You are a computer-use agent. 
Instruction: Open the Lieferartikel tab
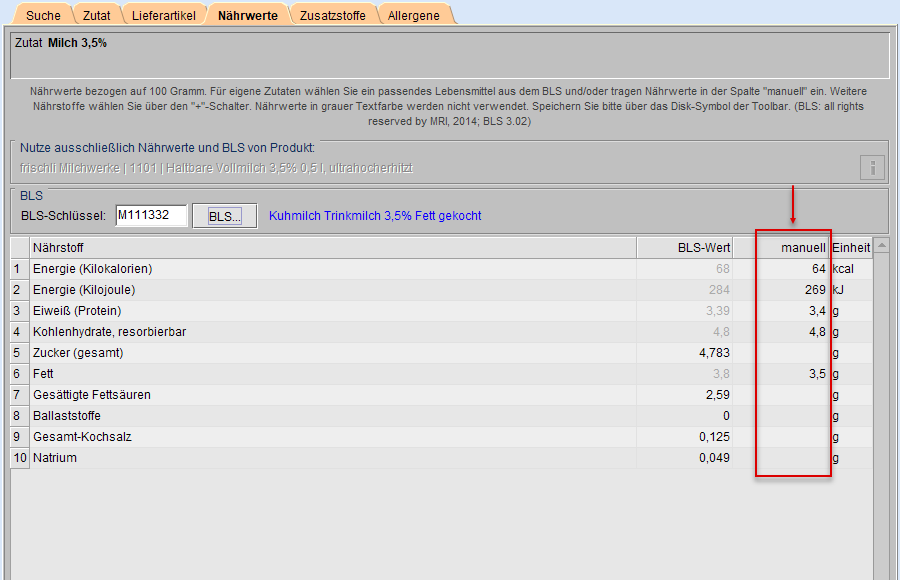pyautogui.click(x=164, y=16)
